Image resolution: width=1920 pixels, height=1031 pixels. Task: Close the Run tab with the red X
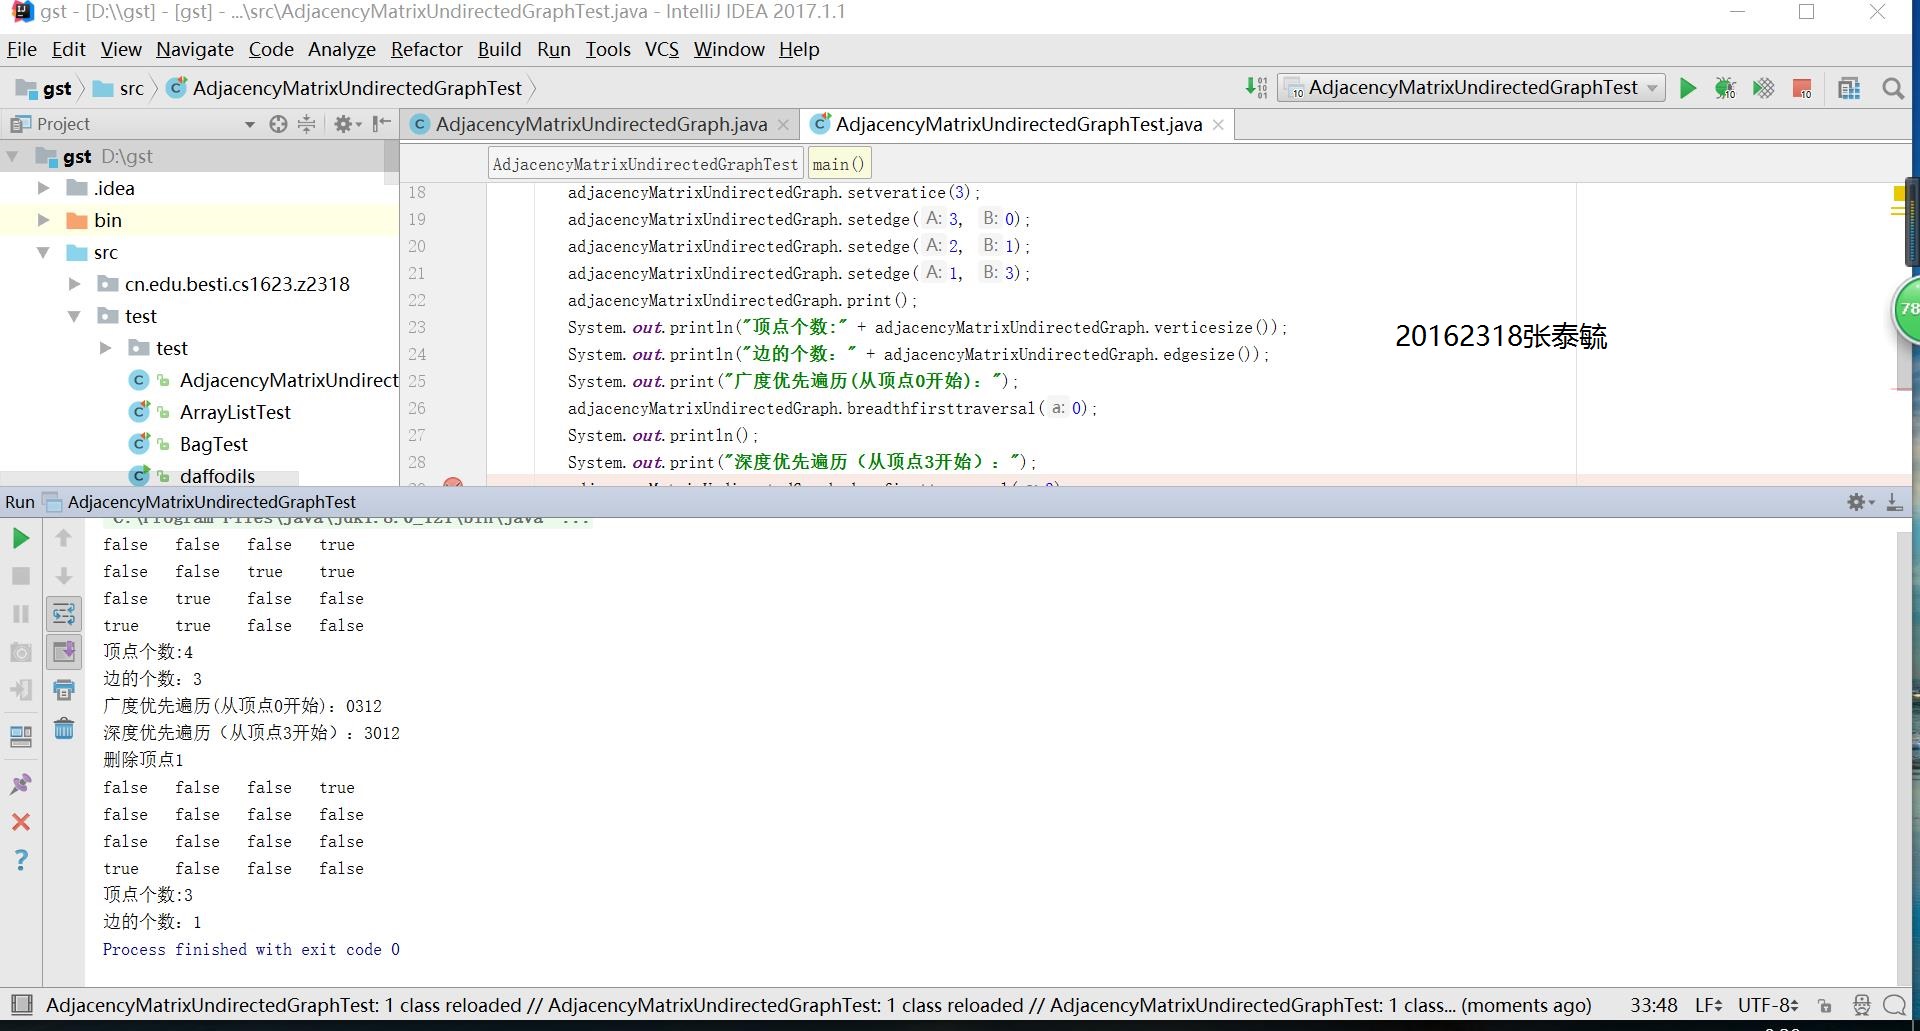tap(20, 822)
